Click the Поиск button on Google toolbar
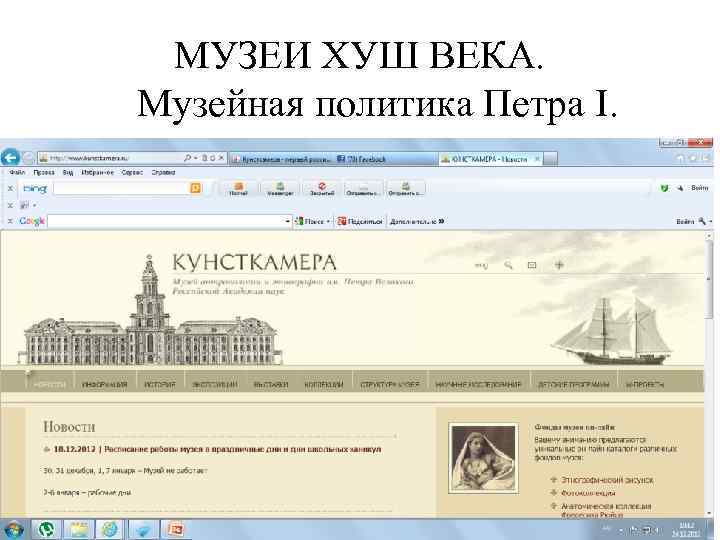The image size is (720, 540). 312,221
